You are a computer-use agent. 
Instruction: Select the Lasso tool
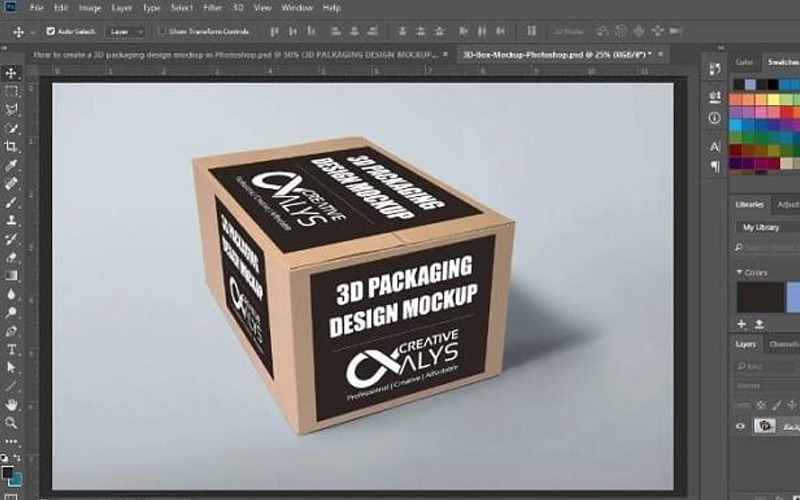click(11, 110)
